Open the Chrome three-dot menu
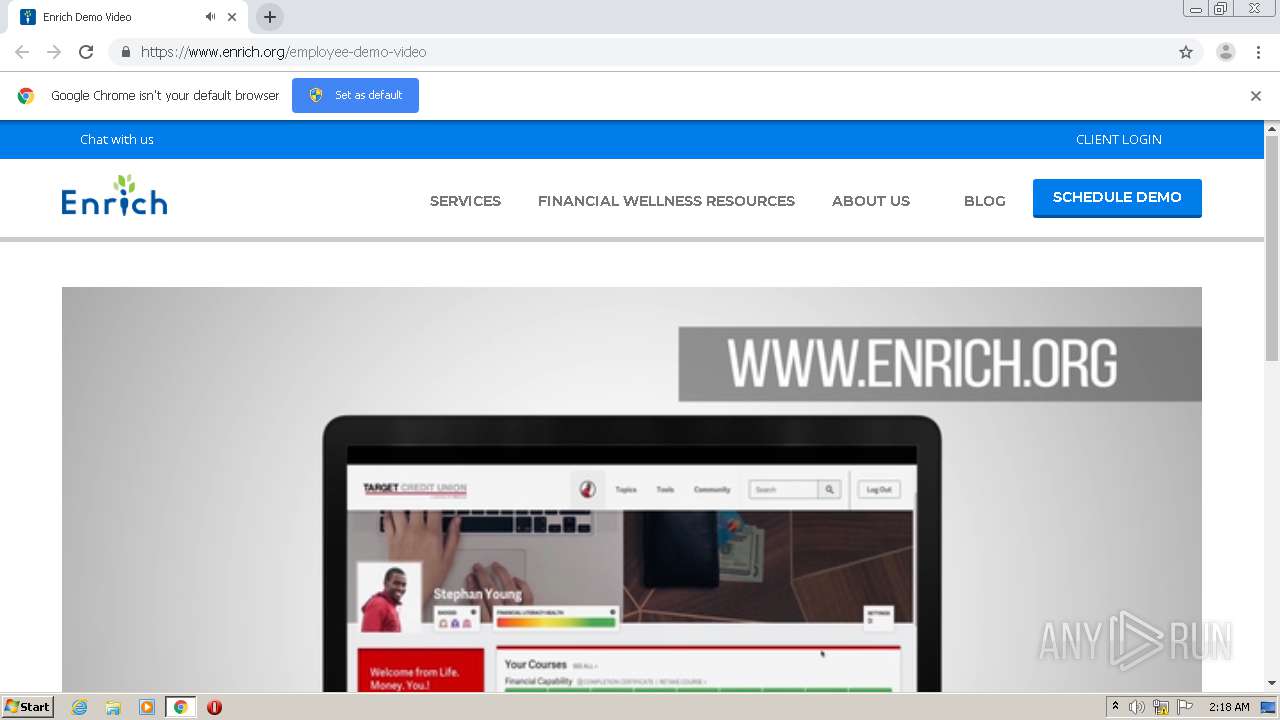The height and width of the screenshot is (720, 1280). [x=1258, y=52]
